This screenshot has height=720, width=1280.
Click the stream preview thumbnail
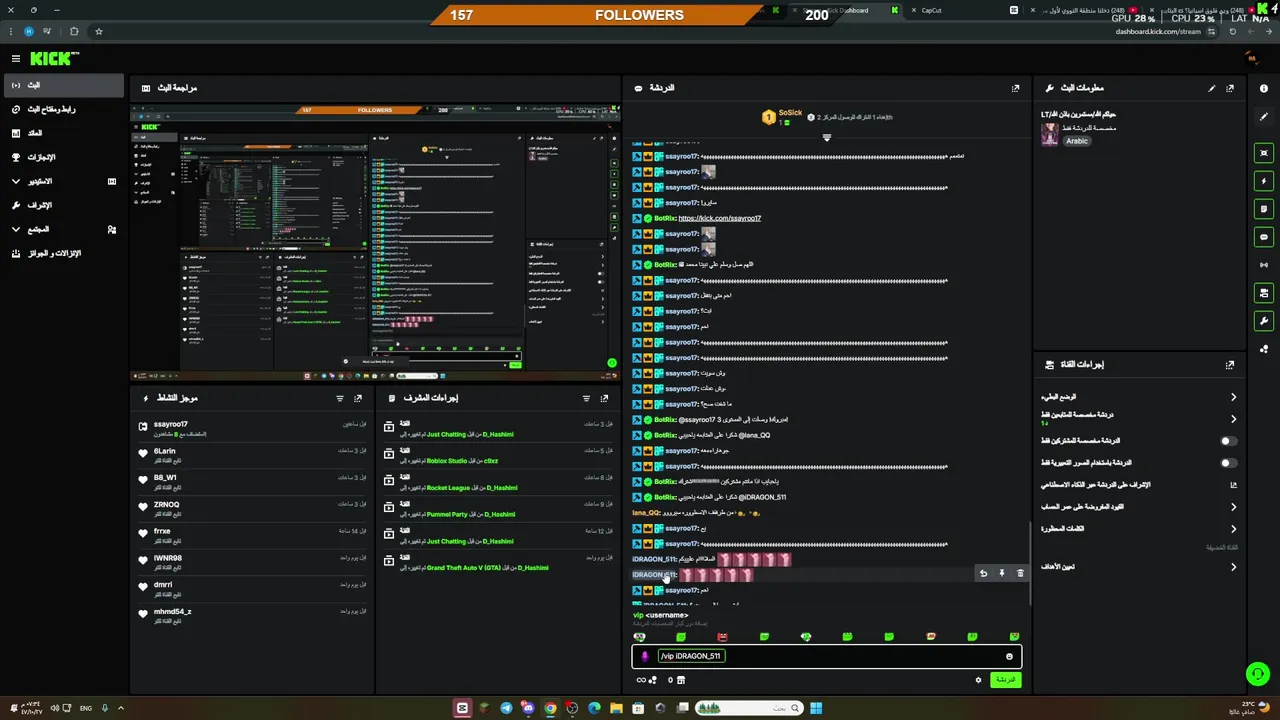click(375, 241)
